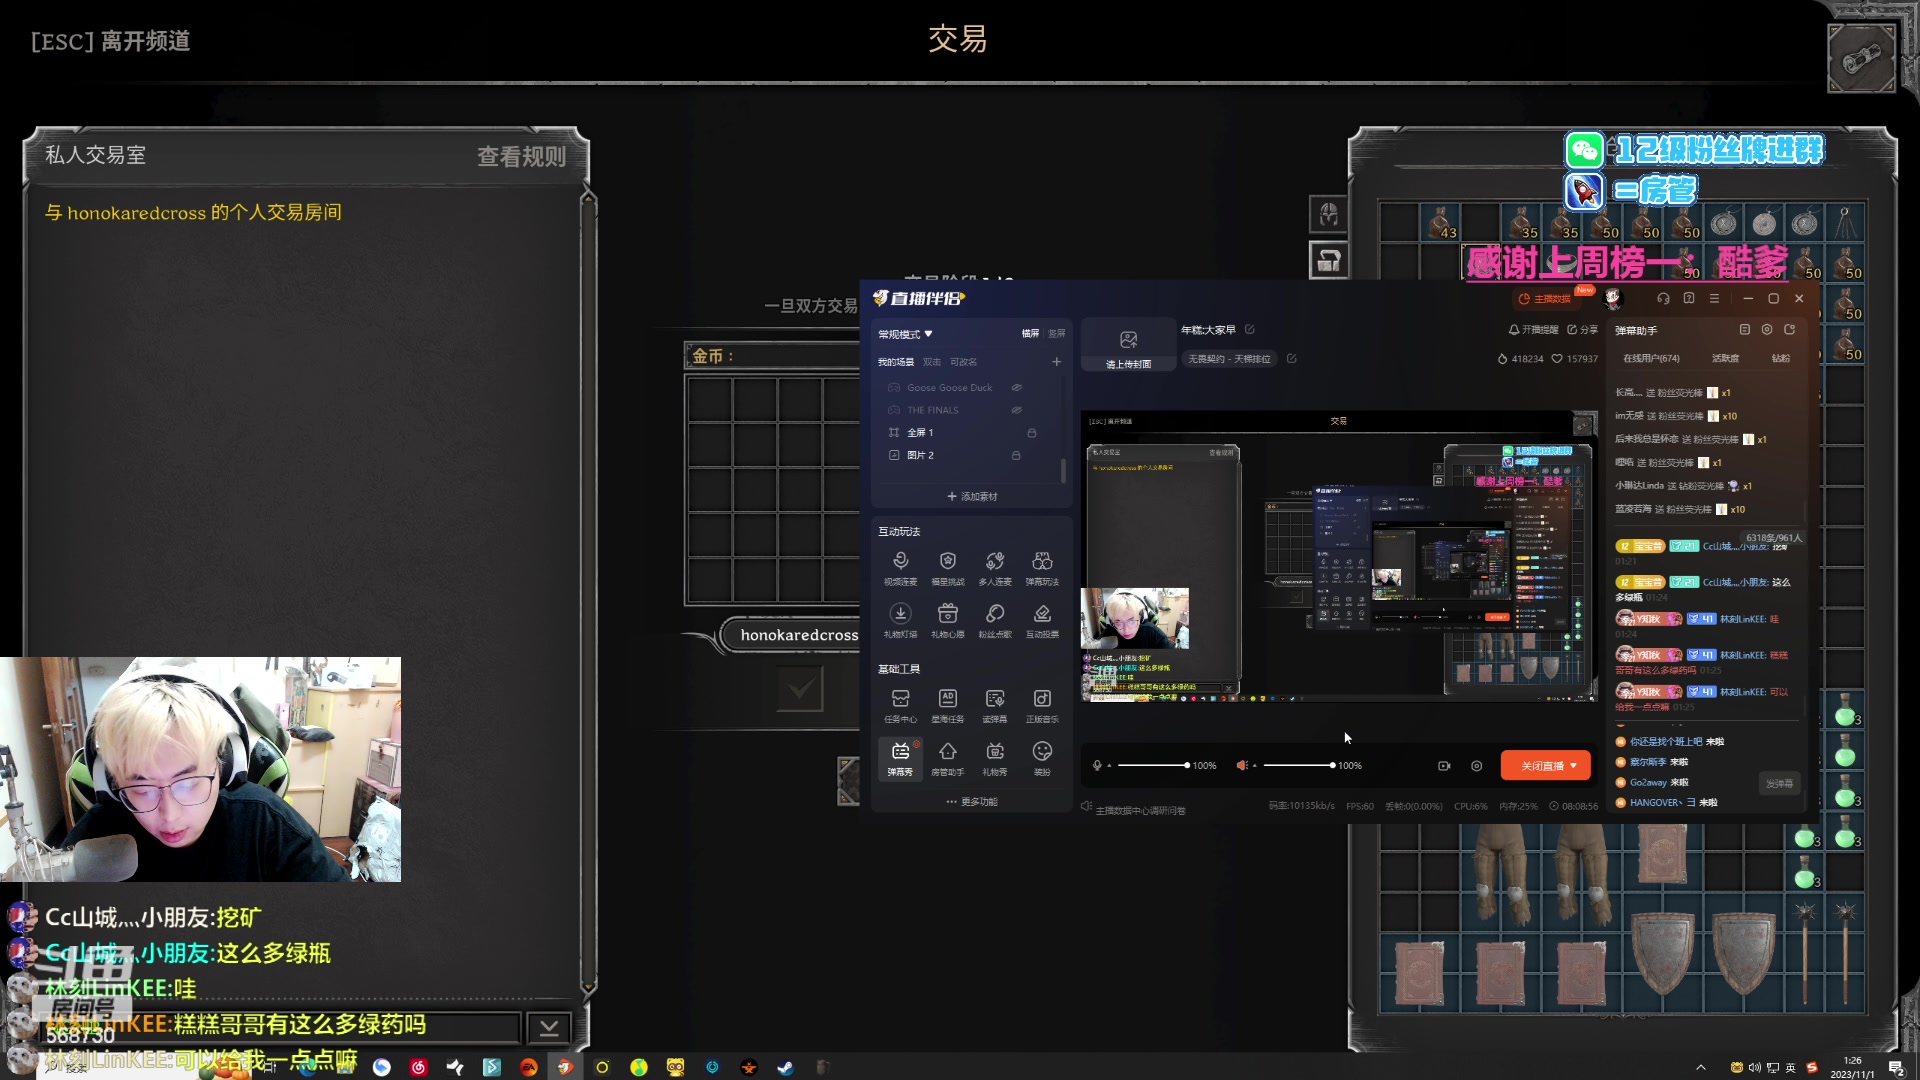Click the 金币 gold input field
The height and width of the screenshot is (1080, 1920).
pyautogui.click(x=770, y=356)
